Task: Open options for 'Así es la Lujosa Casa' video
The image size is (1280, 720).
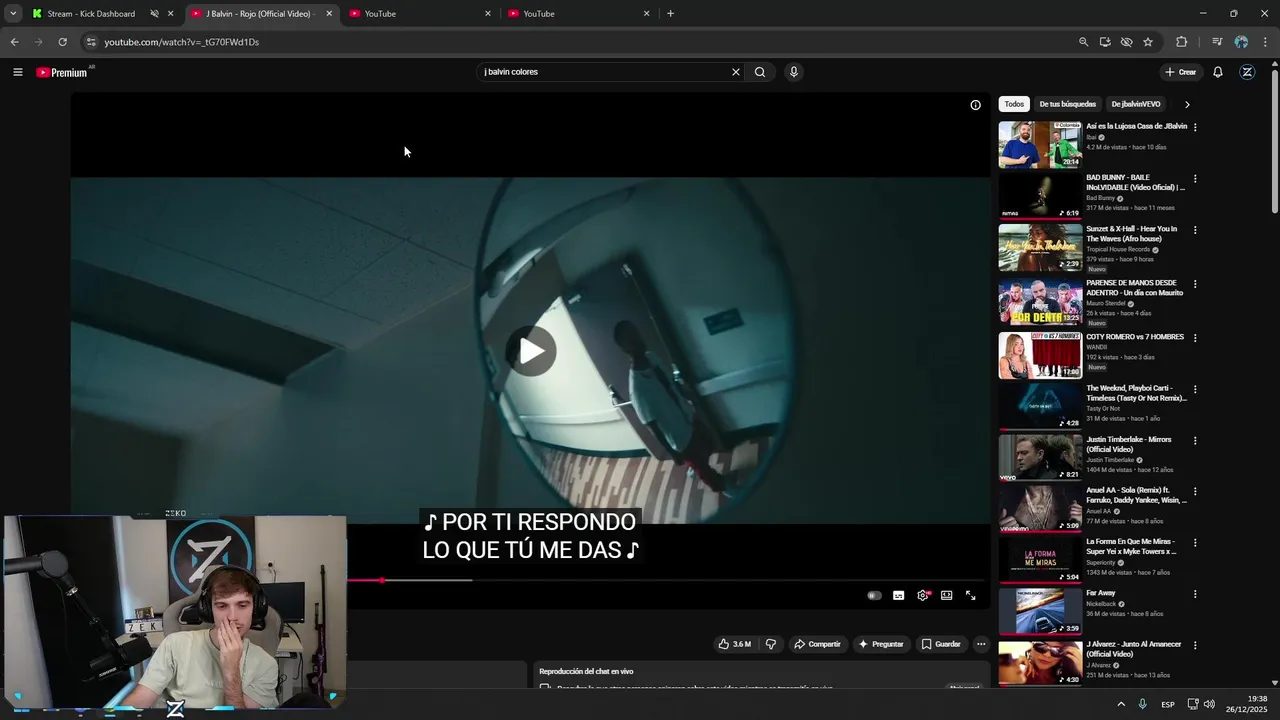Action: pos(1195,127)
